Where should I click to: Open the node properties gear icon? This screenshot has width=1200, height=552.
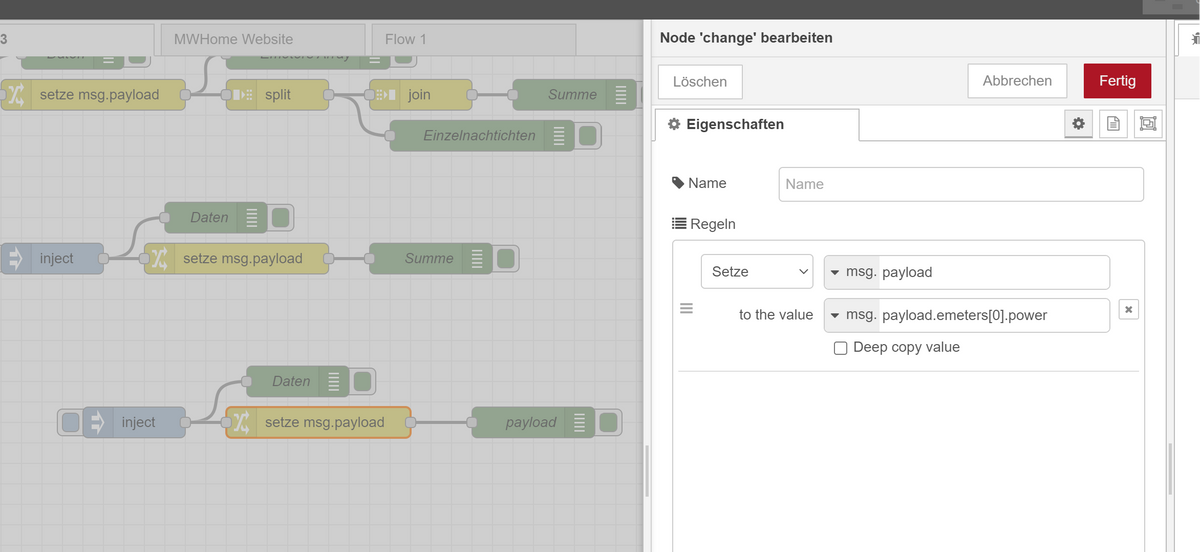pos(1078,124)
